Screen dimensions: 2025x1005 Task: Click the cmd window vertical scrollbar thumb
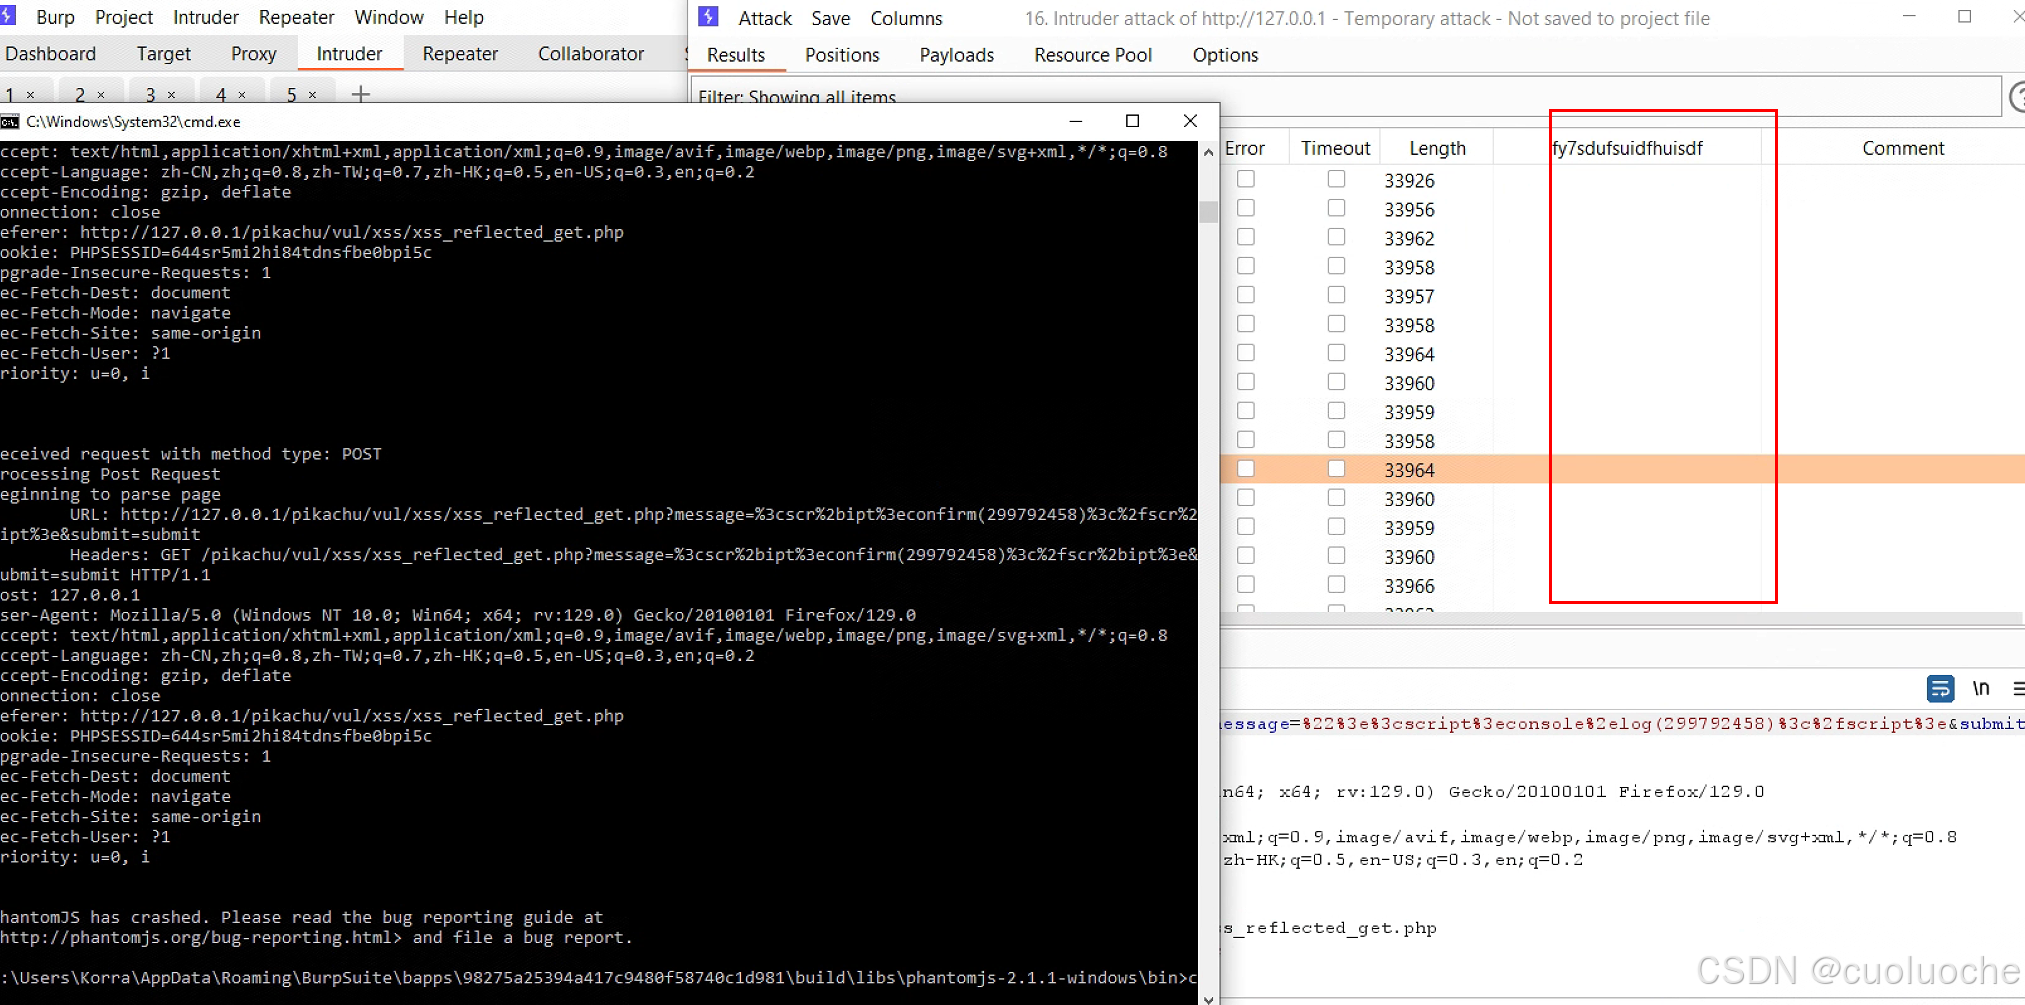point(1208,212)
